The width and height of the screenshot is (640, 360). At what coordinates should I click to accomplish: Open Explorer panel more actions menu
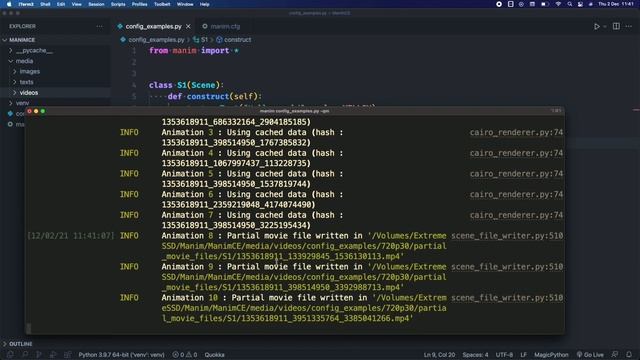click(x=100, y=26)
